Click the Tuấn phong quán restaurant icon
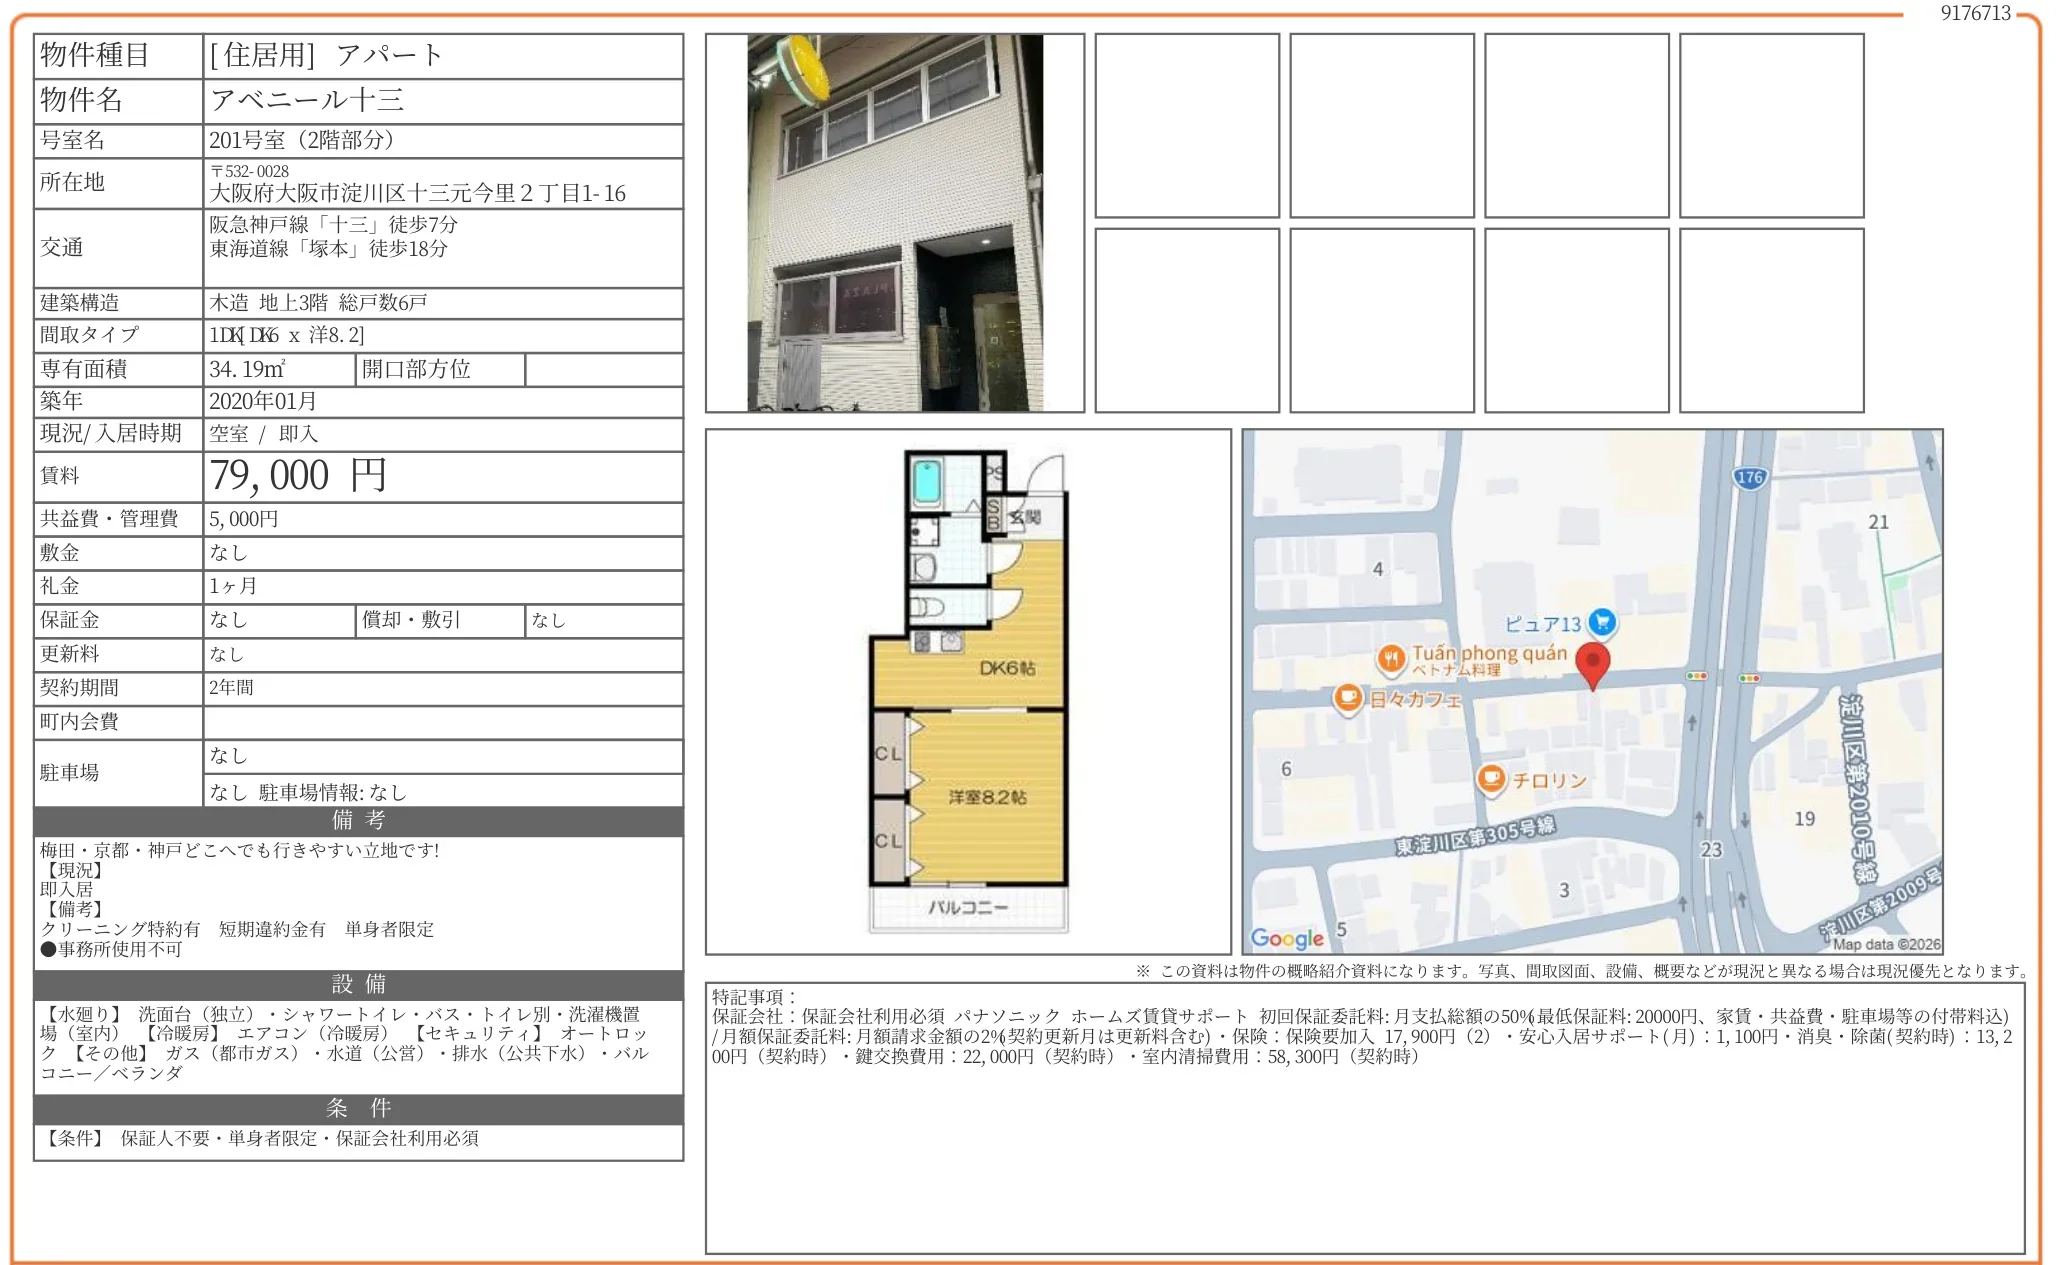This screenshot has width=2056, height=1265. tap(1390, 658)
